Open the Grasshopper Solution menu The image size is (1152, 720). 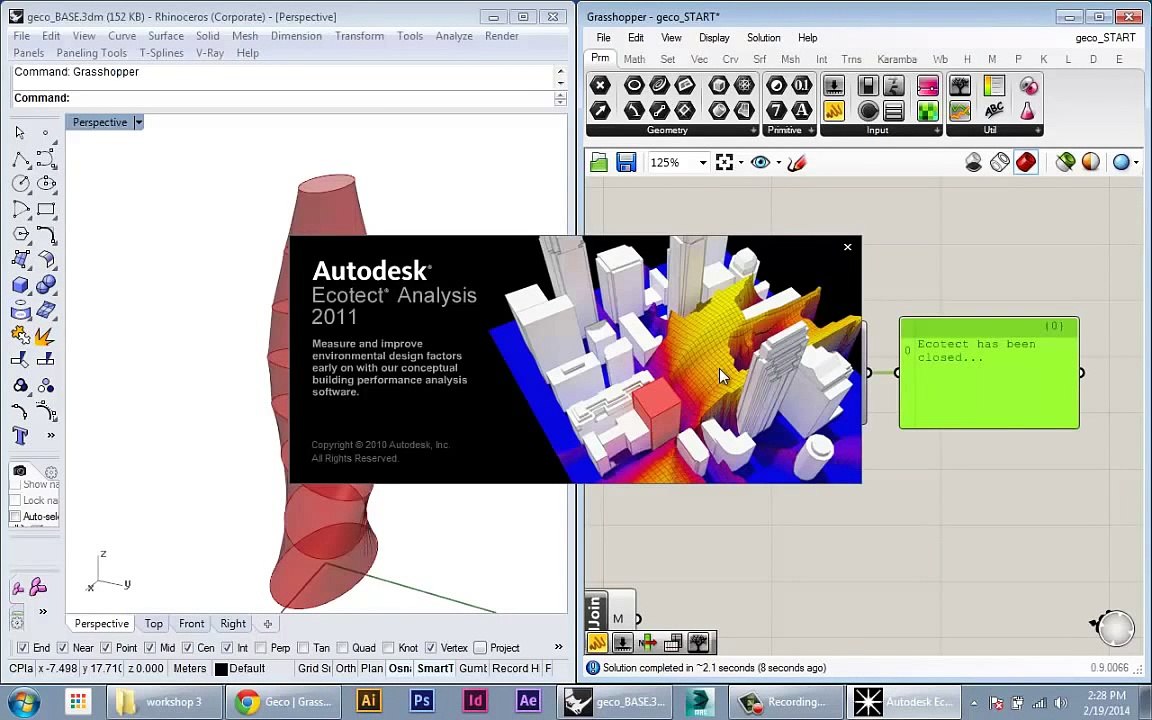[x=763, y=37]
